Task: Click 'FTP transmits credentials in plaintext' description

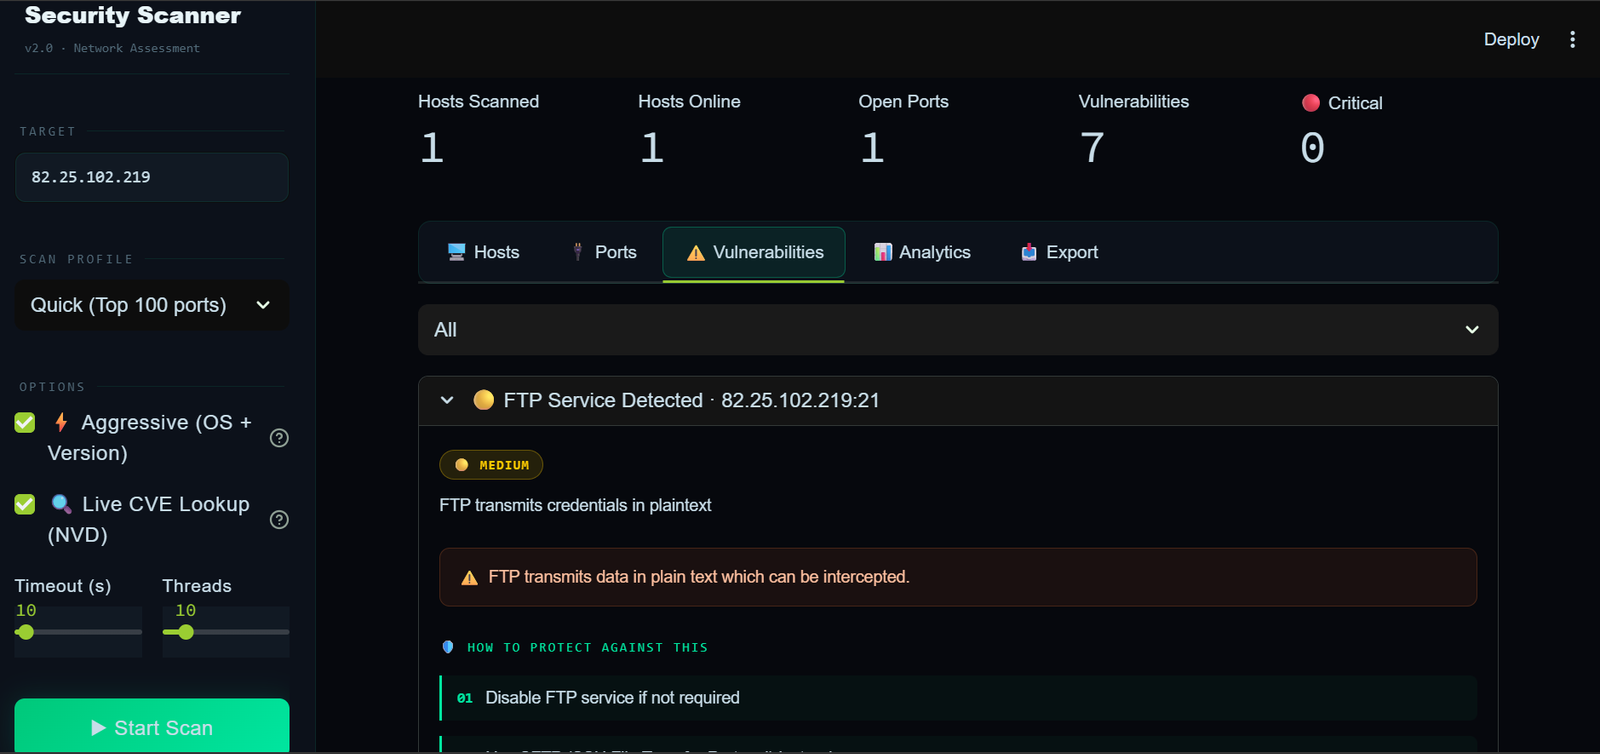Action: pyautogui.click(x=575, y=505)
